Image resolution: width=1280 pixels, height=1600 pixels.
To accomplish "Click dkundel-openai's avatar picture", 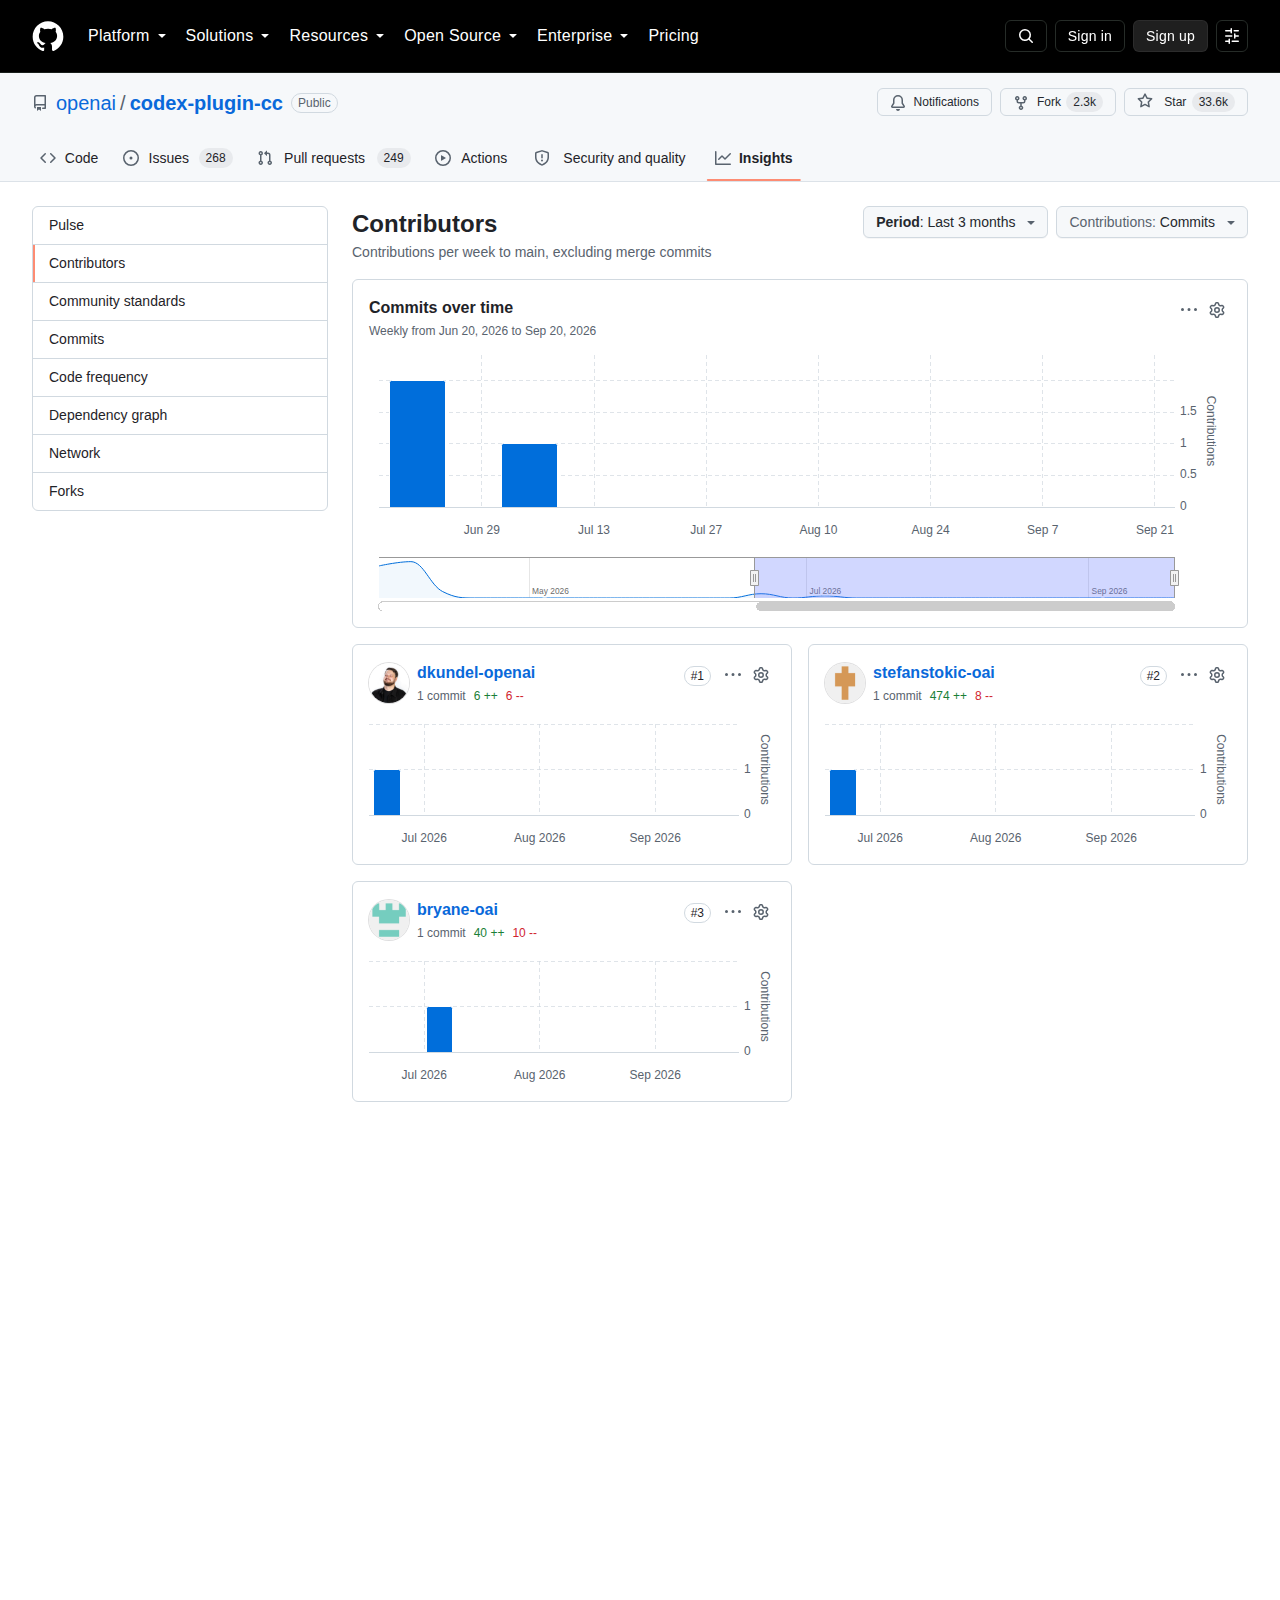I will pyautogui.click(x=389, y=683).
